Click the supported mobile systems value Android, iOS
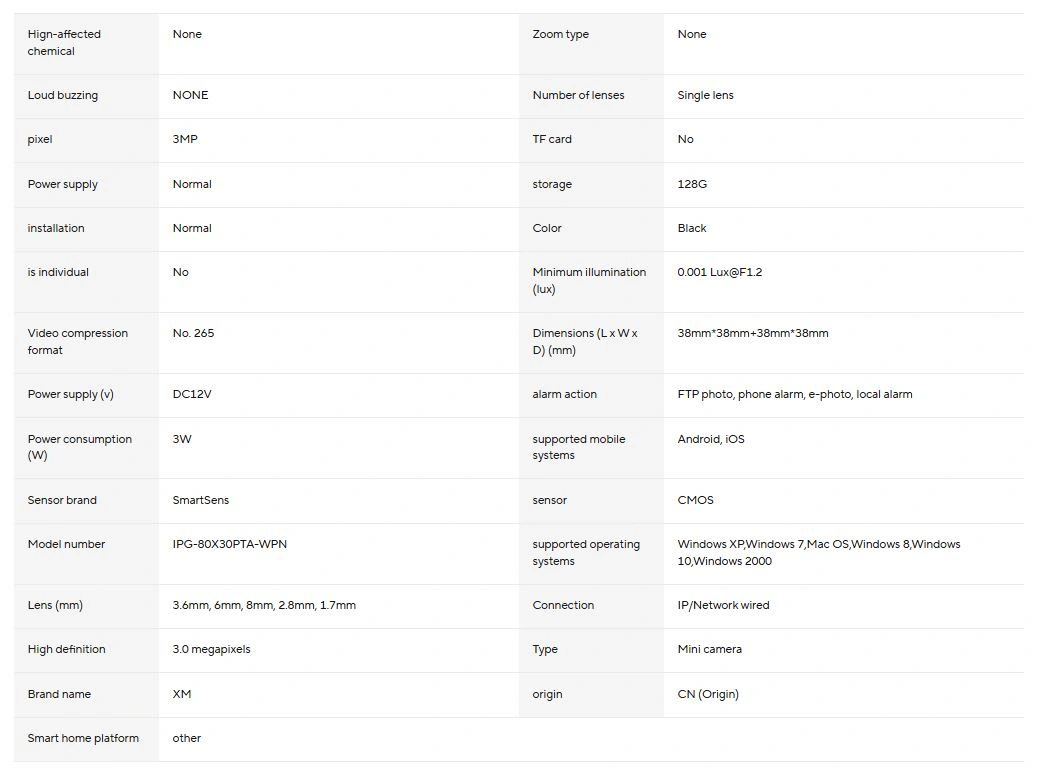This screenshot has width=1039, height=772. click(x=710, y=439)
